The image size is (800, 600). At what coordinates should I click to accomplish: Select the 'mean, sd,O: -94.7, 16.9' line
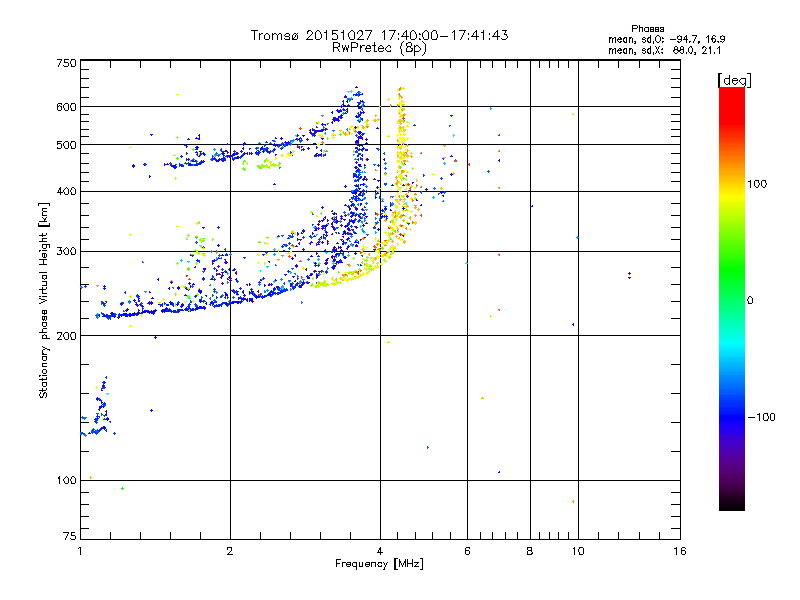point(666,39)
